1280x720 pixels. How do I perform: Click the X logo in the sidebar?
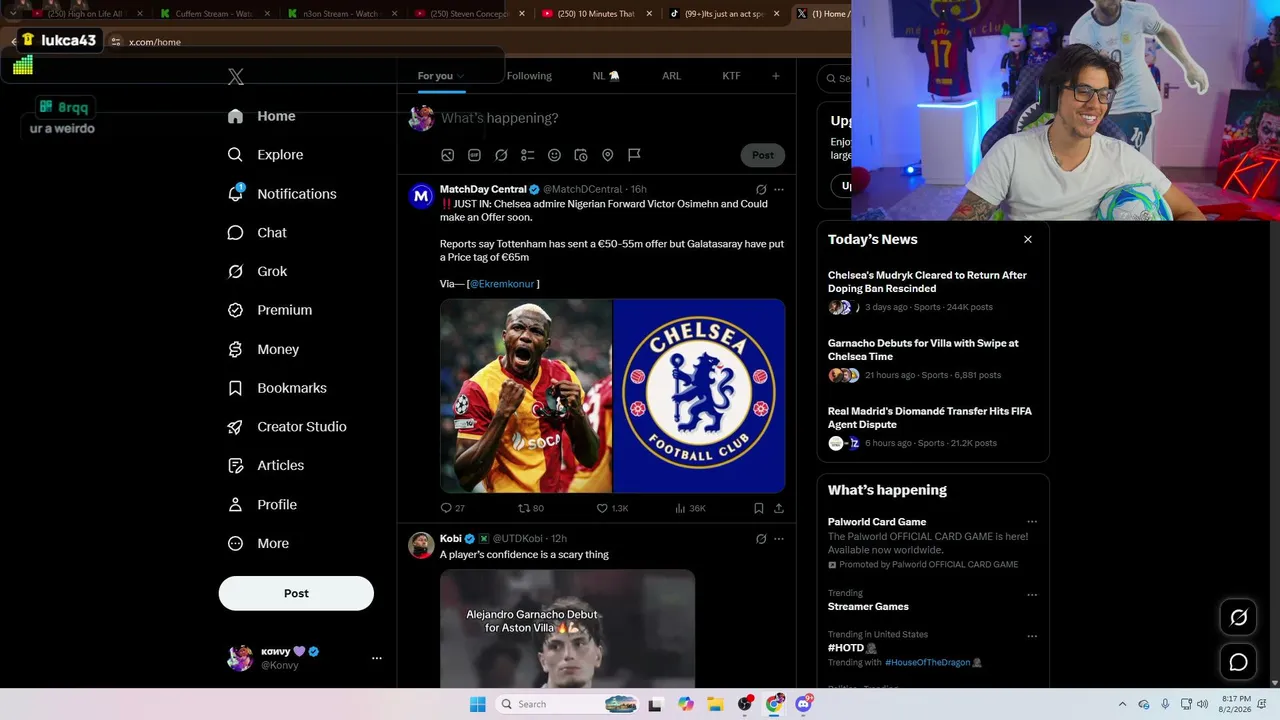[x=236, y=76]
